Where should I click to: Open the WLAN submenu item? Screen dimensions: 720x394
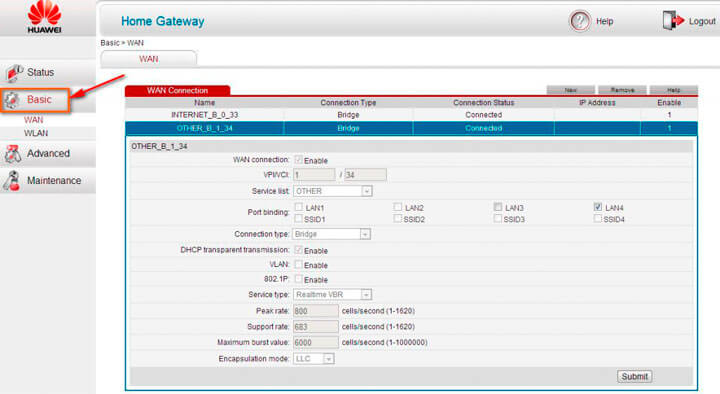[x=36, y=133]
